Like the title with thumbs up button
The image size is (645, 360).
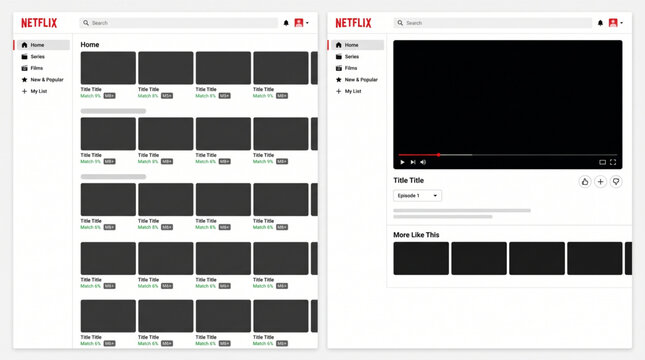coord(585,181)
